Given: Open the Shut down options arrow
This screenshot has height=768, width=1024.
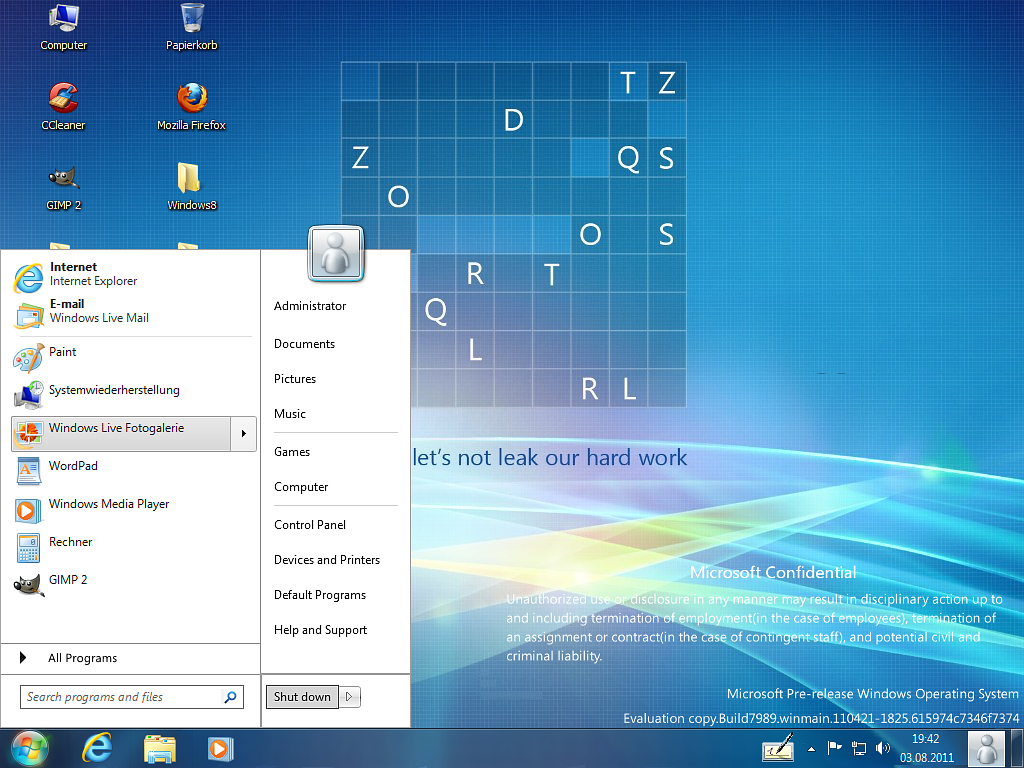Looking at the screenshot, I should [x=347, y=696].
